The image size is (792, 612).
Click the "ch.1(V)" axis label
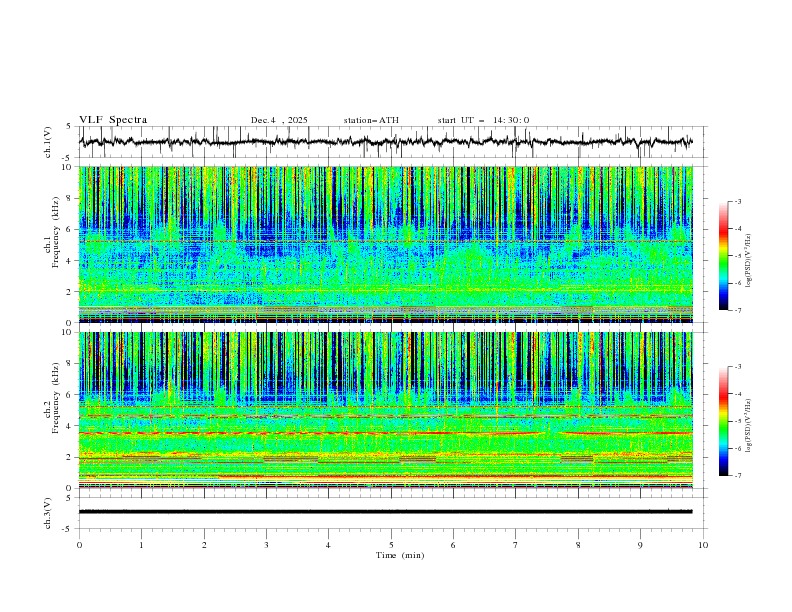click(48, 142)
